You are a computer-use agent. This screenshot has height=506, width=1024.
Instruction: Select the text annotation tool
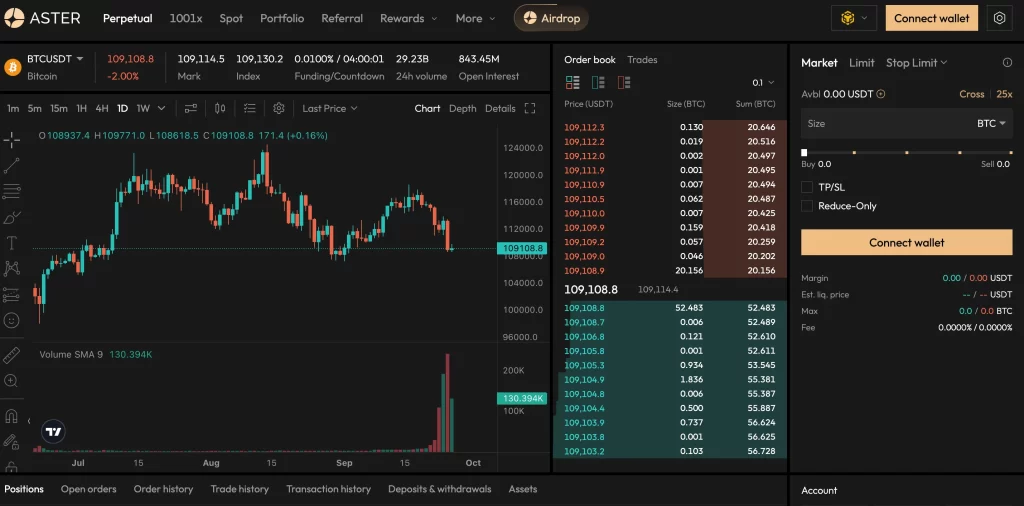(11, 243)
